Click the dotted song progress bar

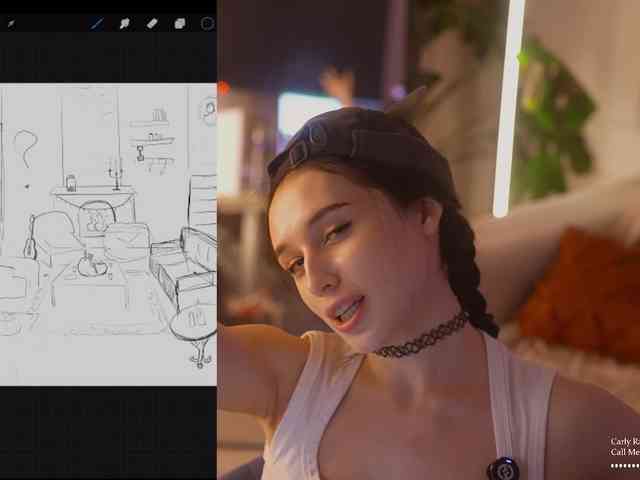click(625, 466)
